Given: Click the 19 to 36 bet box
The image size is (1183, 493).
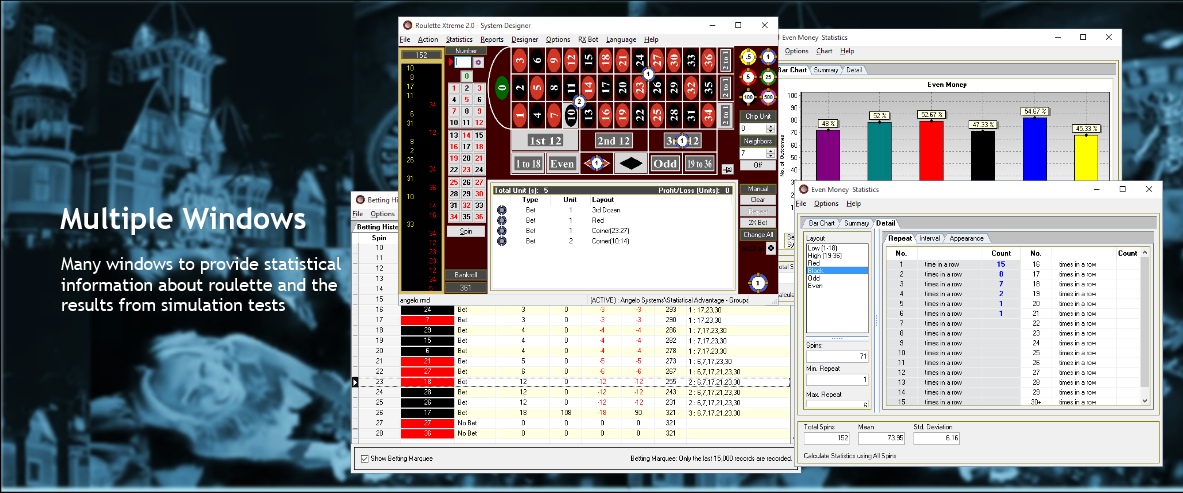Looking at the screenshot, I should 699,163.
